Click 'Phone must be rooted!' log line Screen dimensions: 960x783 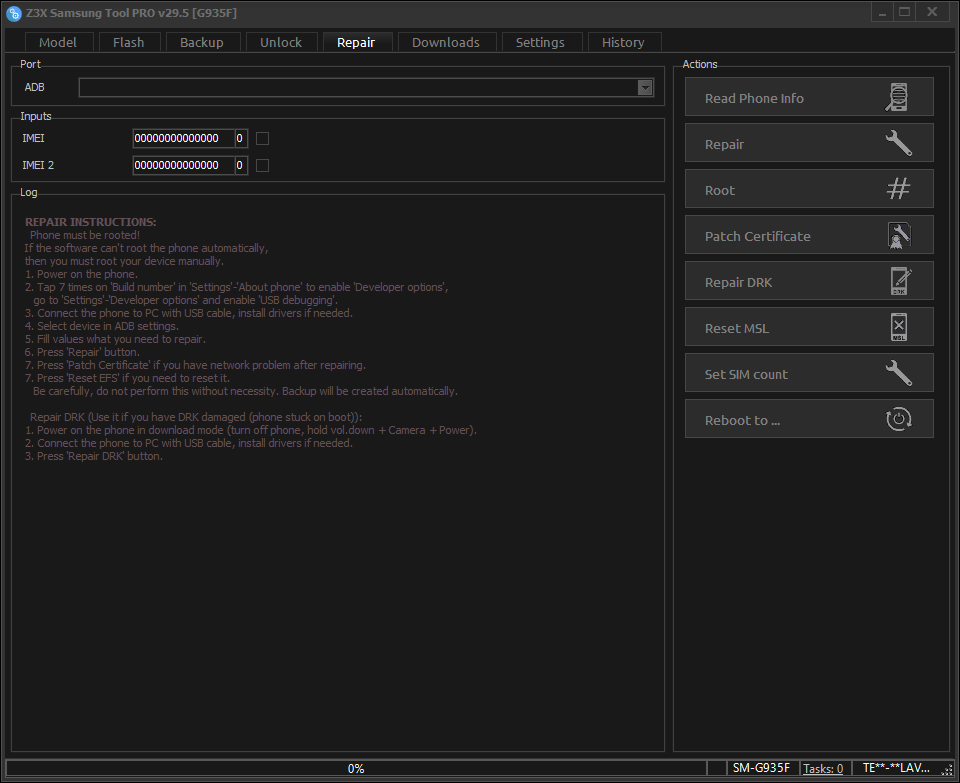point(84,235)
